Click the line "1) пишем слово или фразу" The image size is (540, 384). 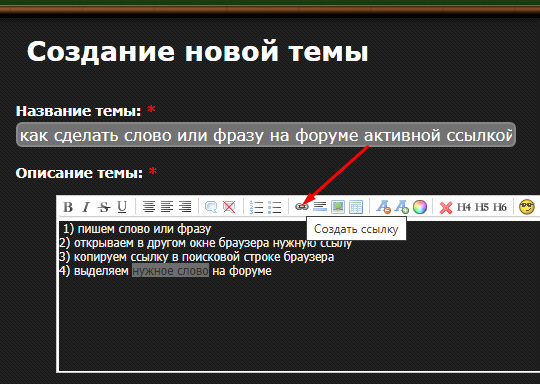(x=137, y=229)
